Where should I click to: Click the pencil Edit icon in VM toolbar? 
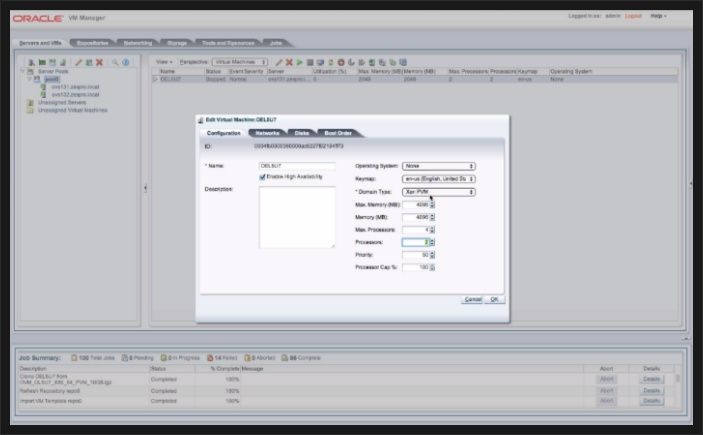tap(279, 62)
